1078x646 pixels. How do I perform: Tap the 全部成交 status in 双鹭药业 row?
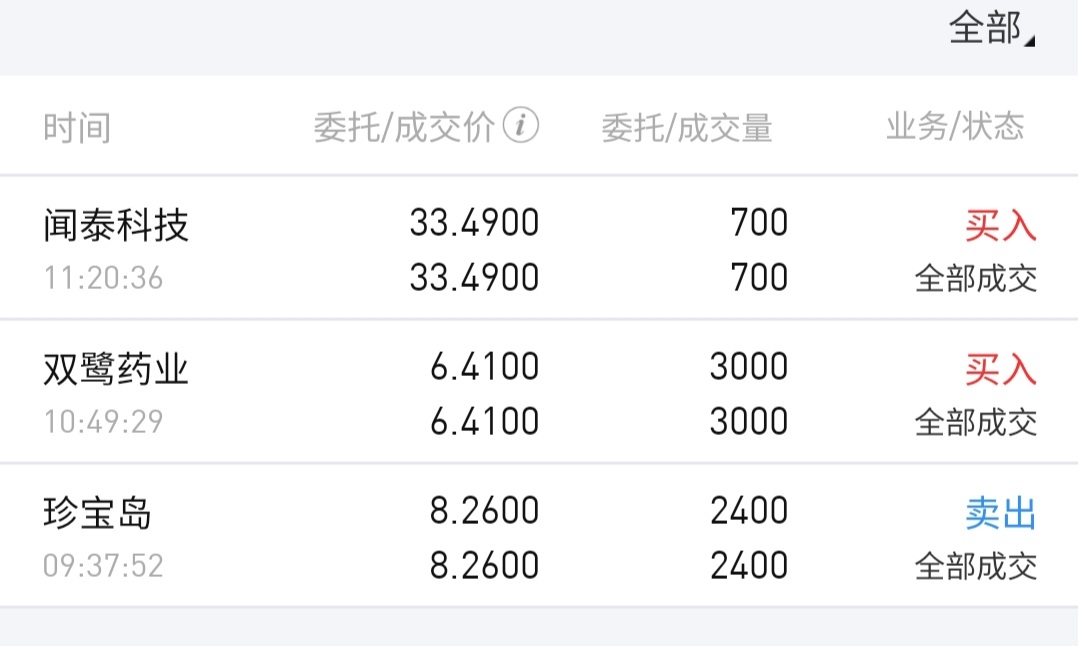click(x=976, y=422)
